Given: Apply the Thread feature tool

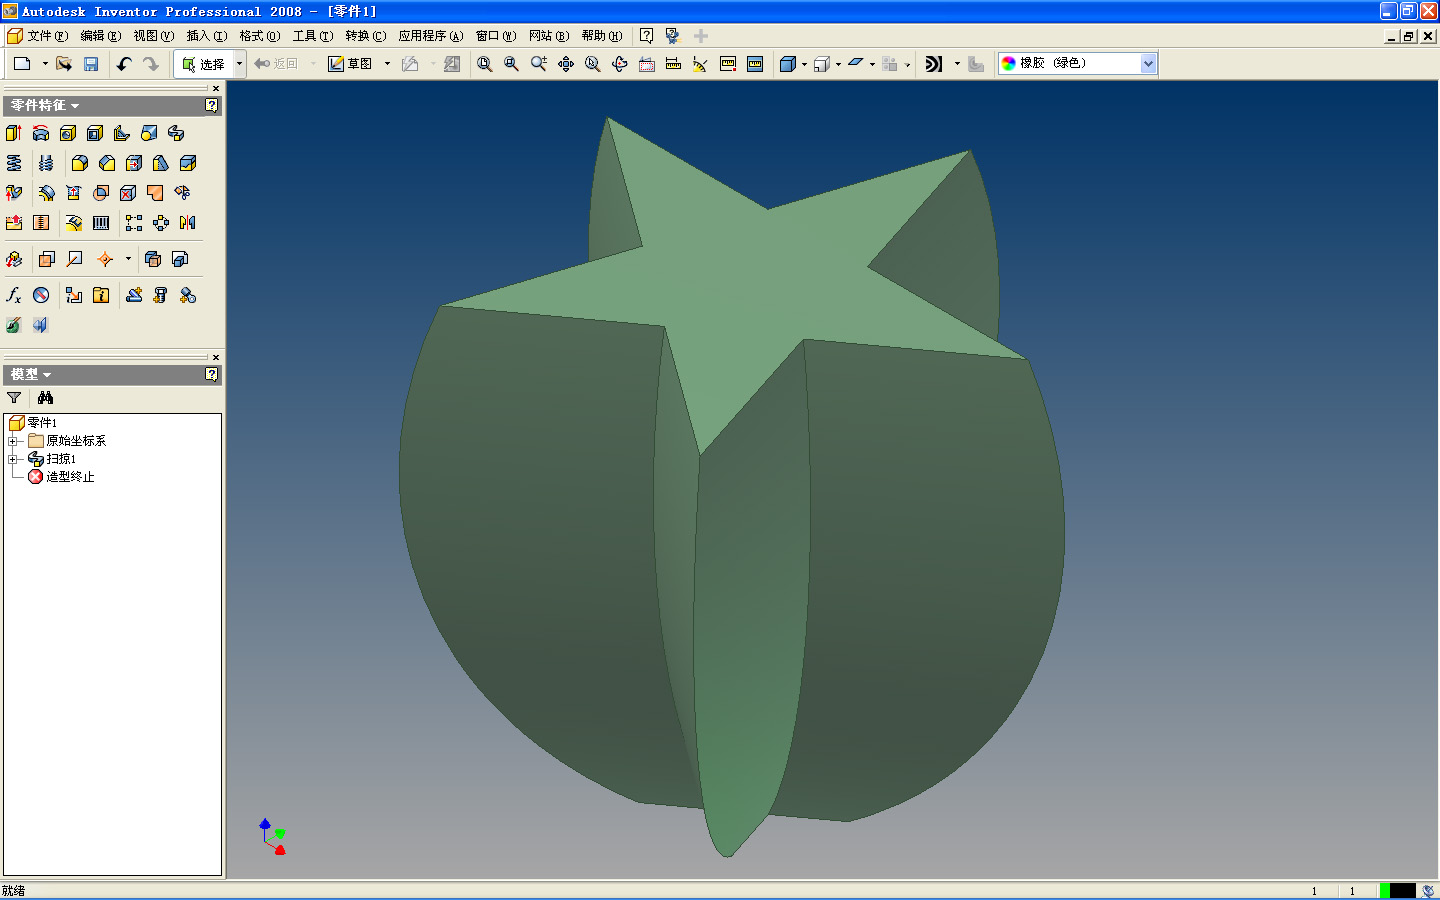Looking at the screenshot, I should tap(46, 163).
